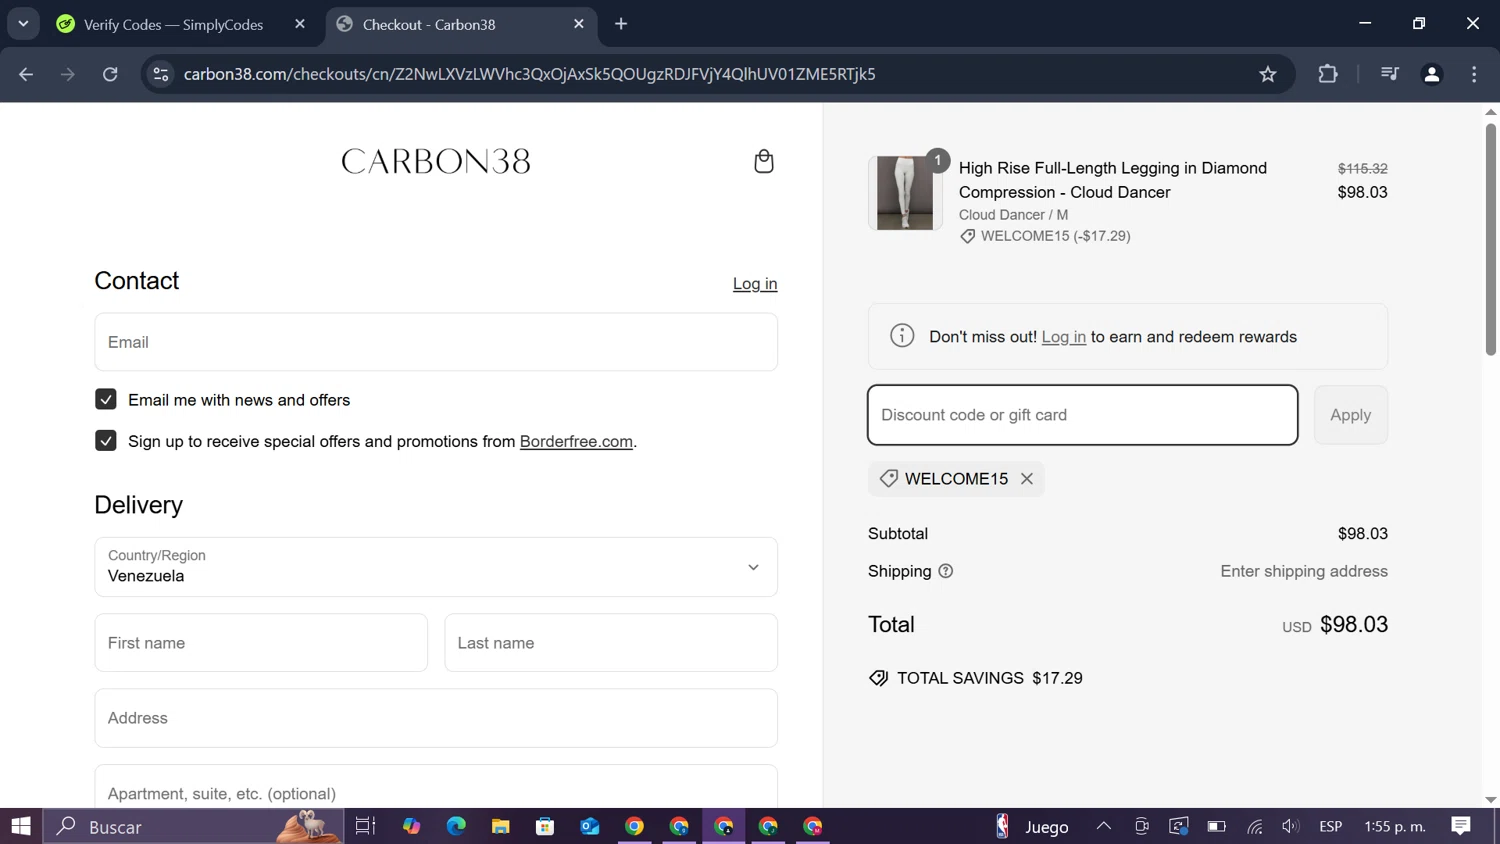Click the Apartment, suite field
The height and width of the screenshot is (844, 1500).
pyautogui.click(x=436, y=789)
